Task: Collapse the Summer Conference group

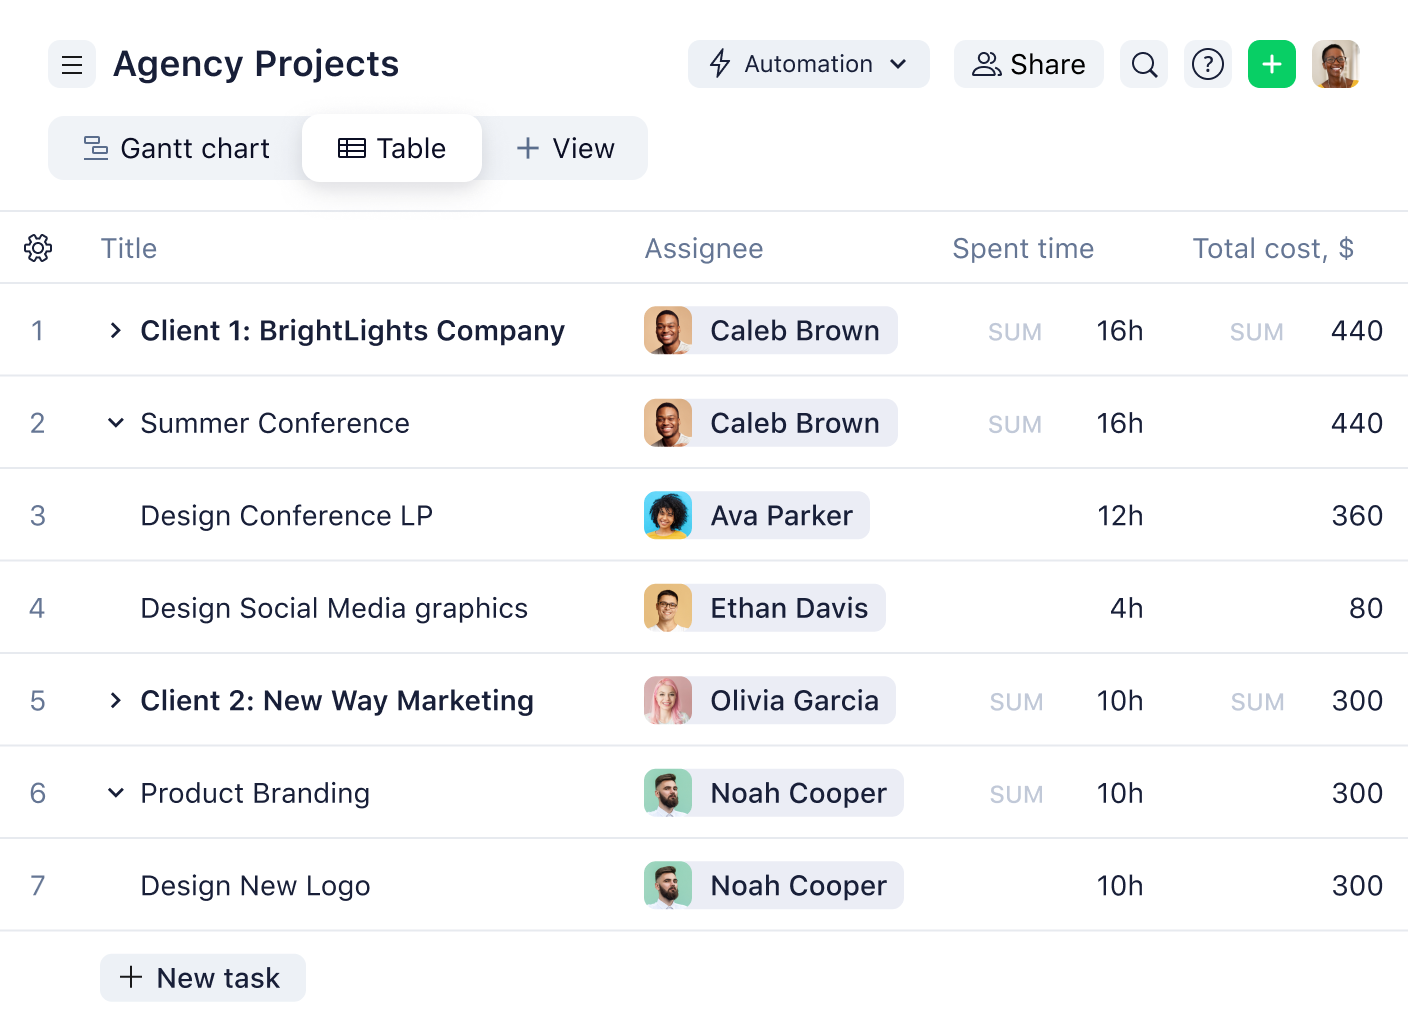Action: pyautogui.click(x=114, y=423)
